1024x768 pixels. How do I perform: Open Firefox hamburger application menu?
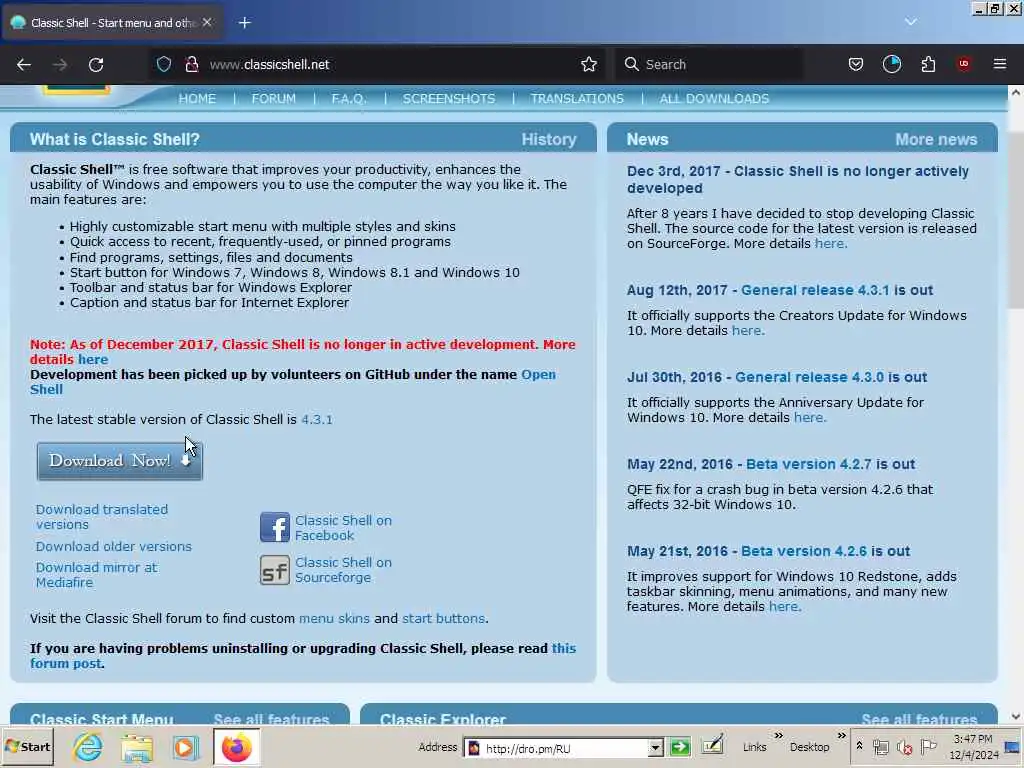pyautogui.click(x=1000, y=64)
